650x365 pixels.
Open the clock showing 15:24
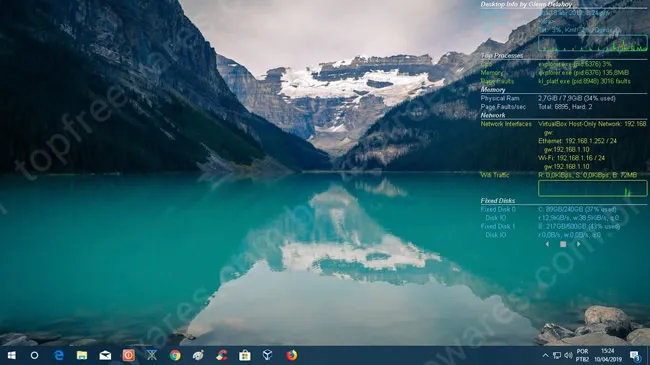click(608, 355)
